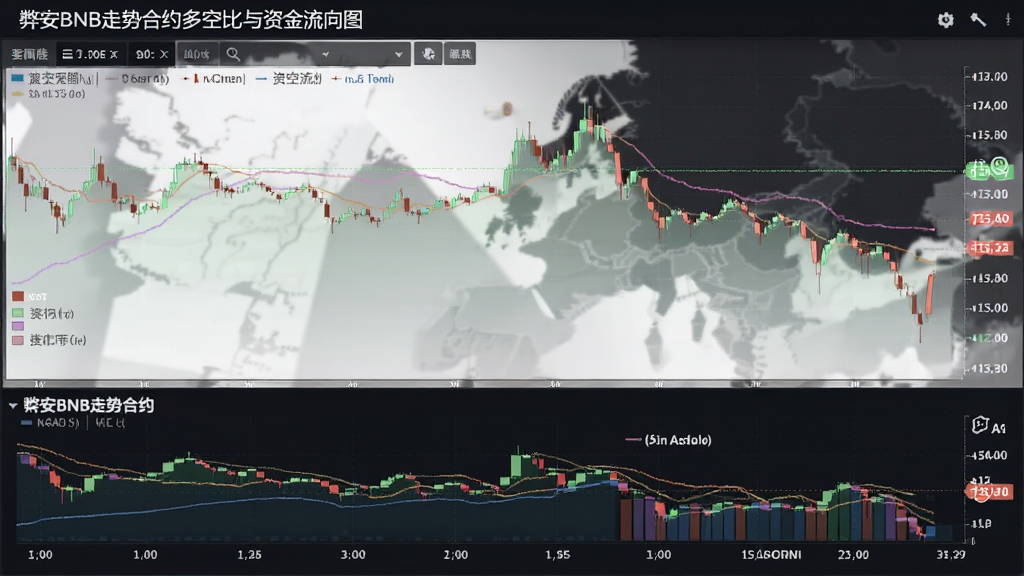The height and width of the screenshot is (576, 1024).
Task: Click the page title 弊安BNB走势合约多空比与资金流向图
Action: point(191,20)
